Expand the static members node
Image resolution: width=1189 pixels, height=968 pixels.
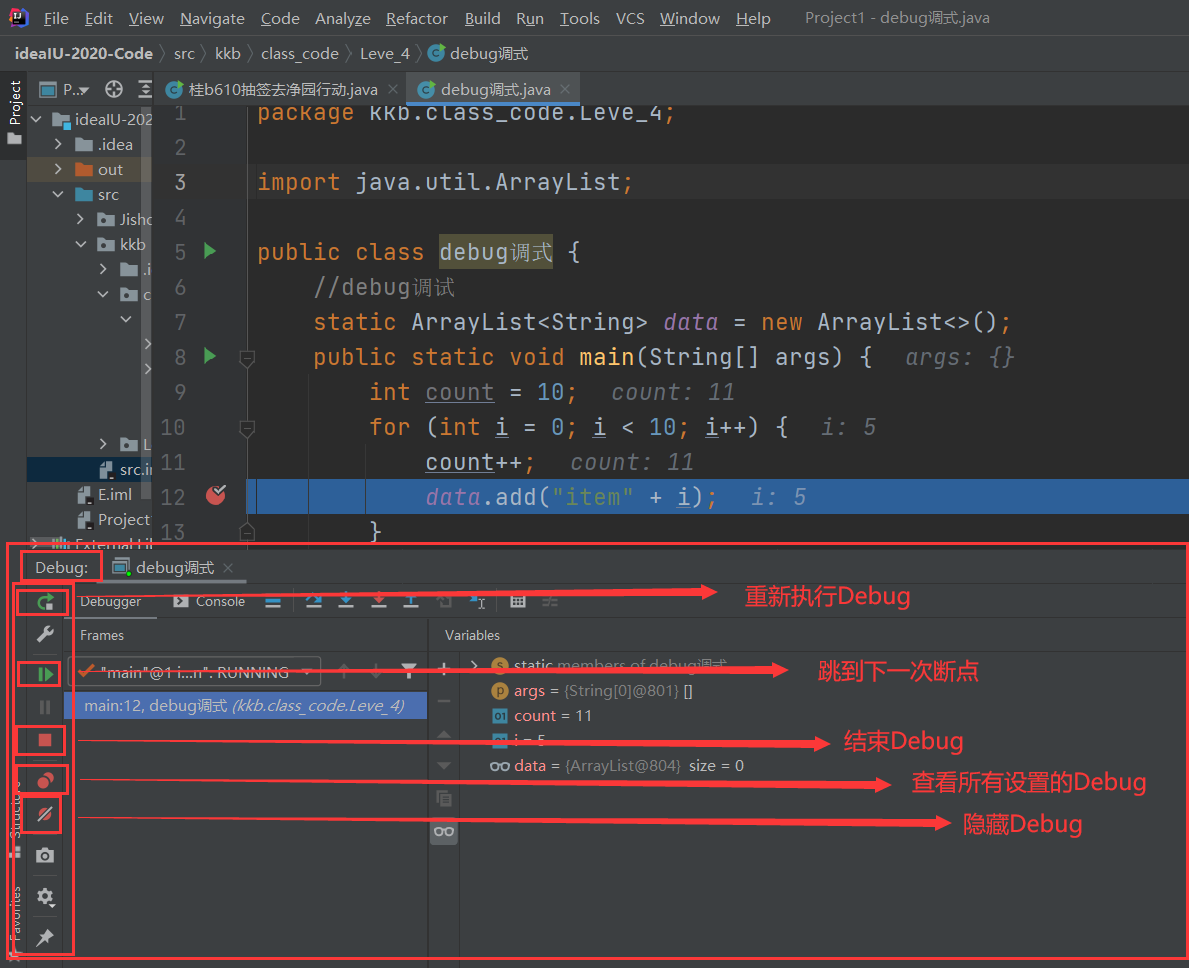475,666
